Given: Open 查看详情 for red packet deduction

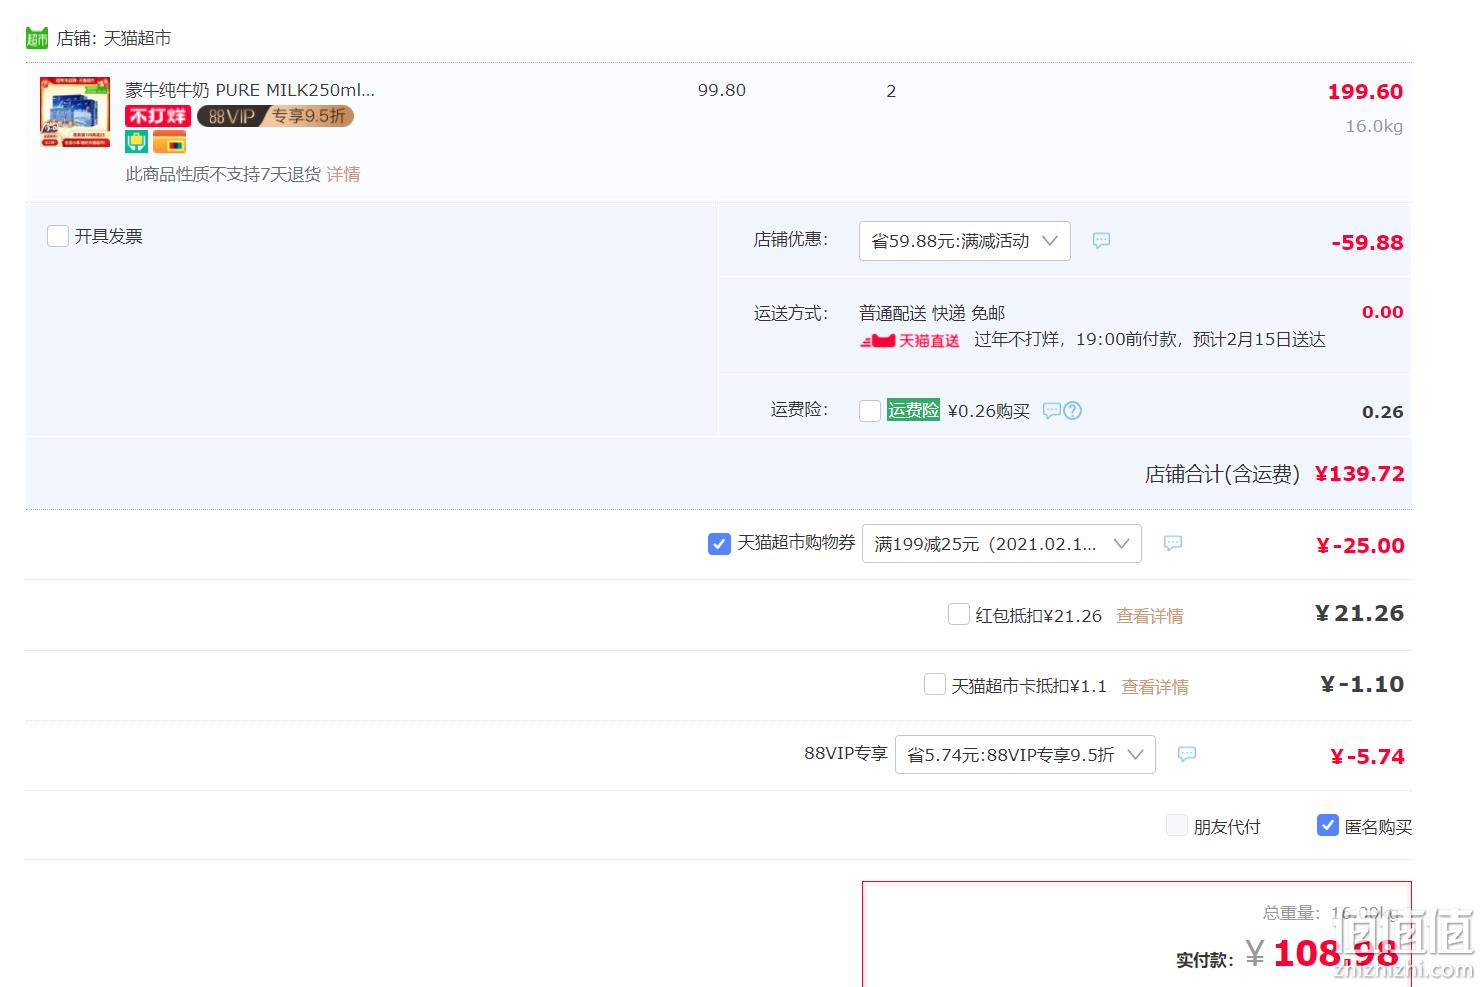Looking at the screenshot, I should point(1150,616).
